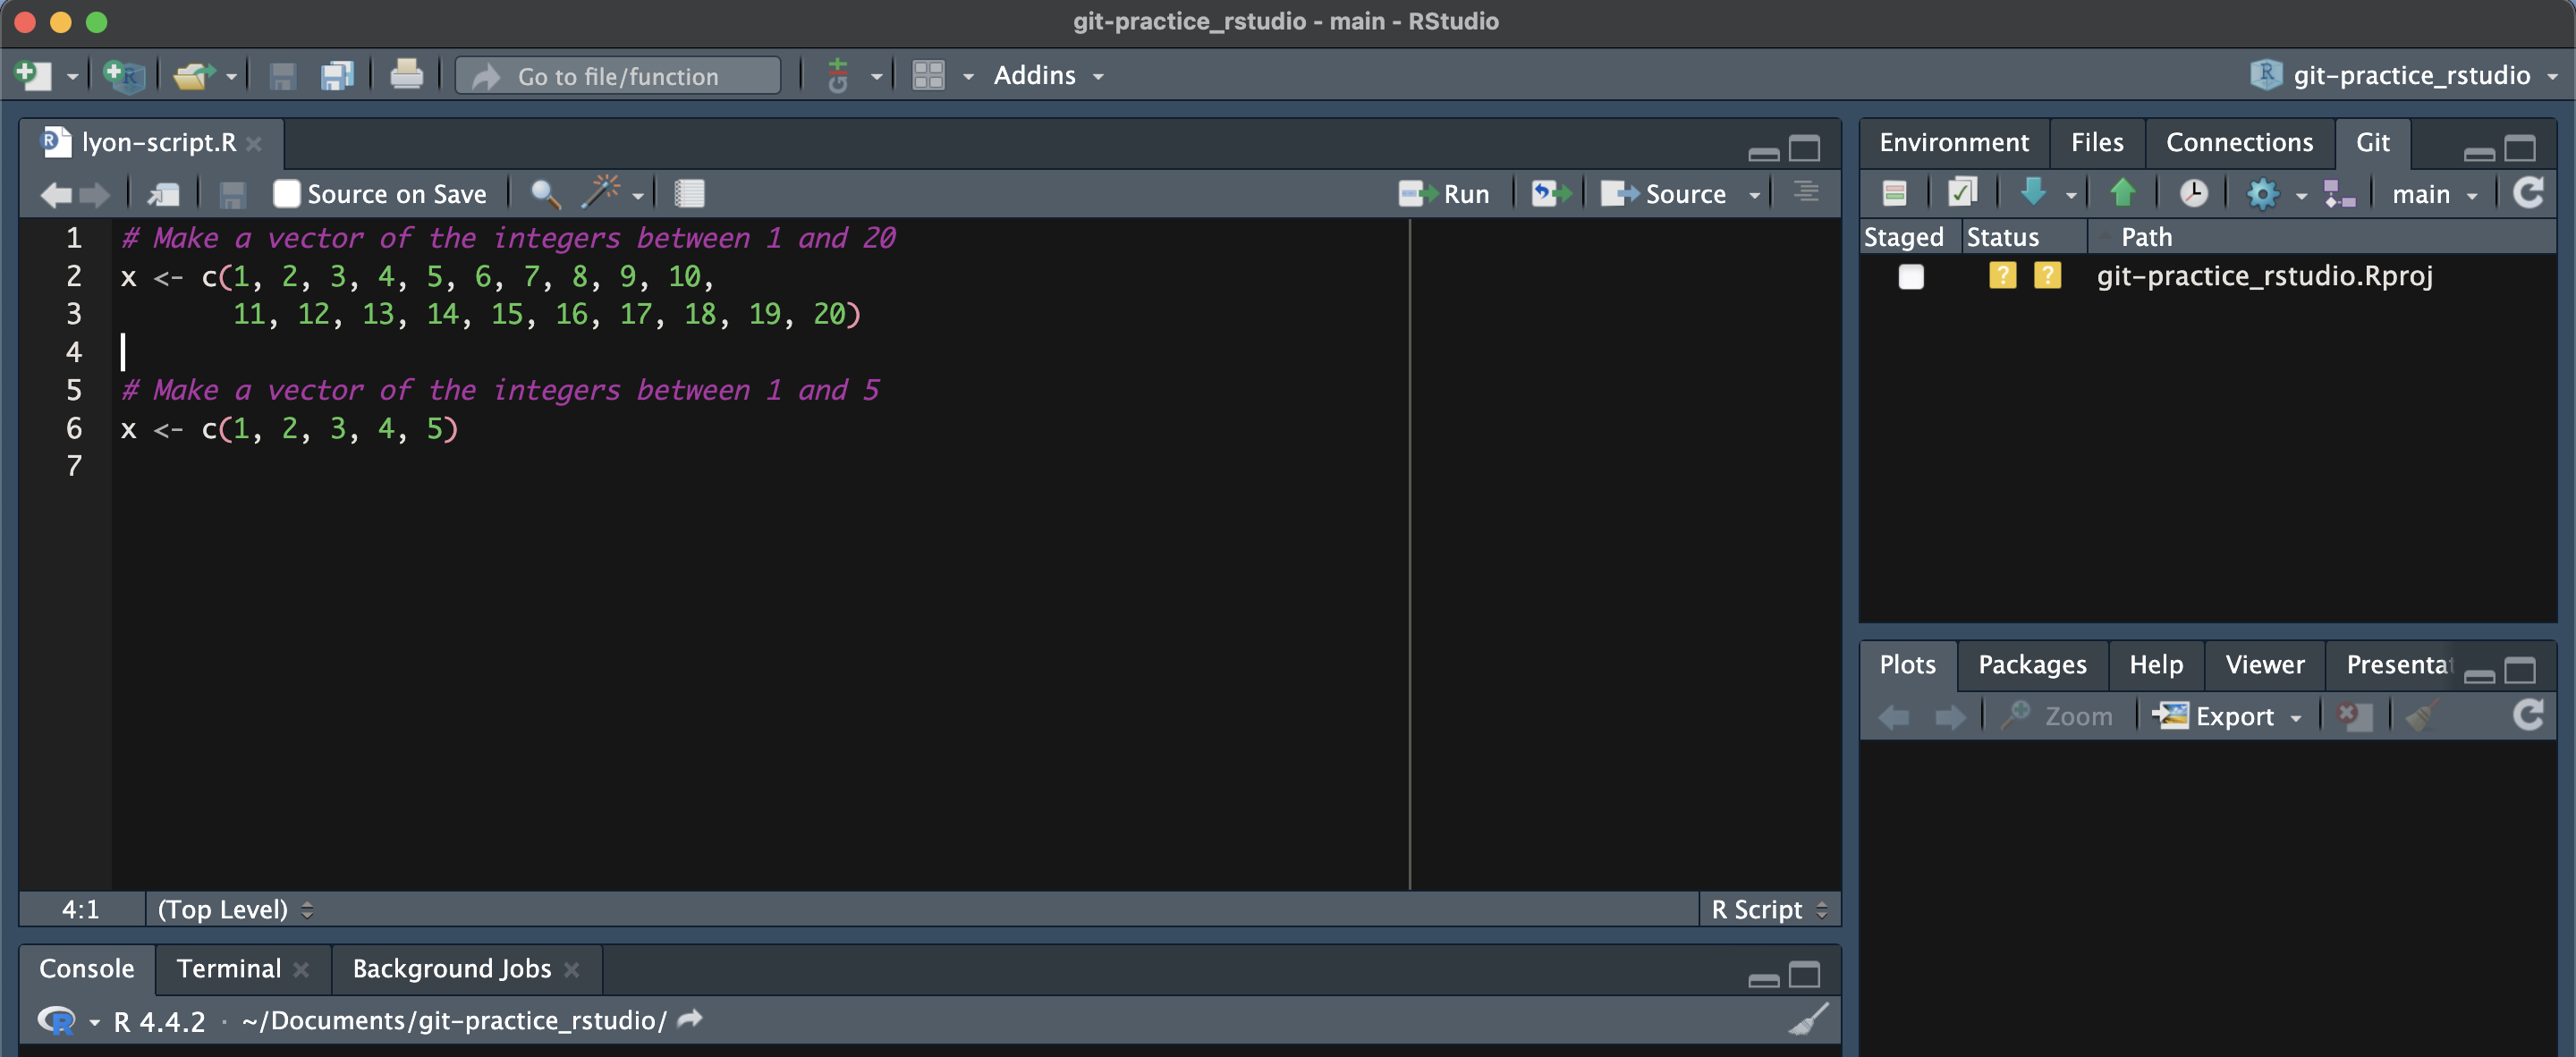Click the Go to file/function search field
This screenshot has width=2576, height=1057.
click(617, 75)
